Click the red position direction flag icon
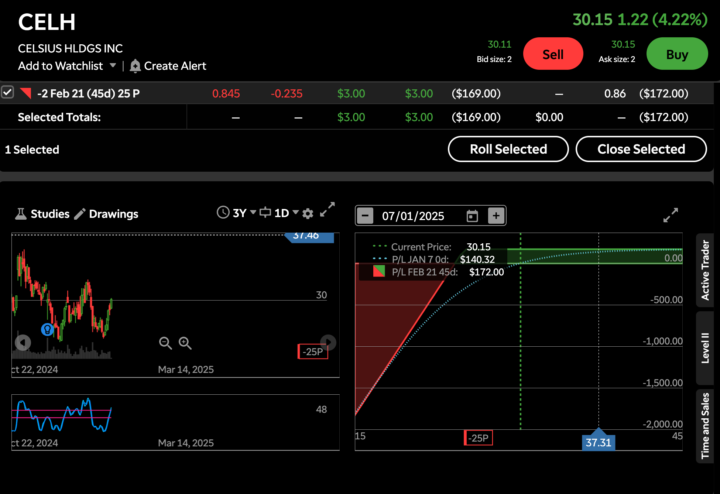 26,93
